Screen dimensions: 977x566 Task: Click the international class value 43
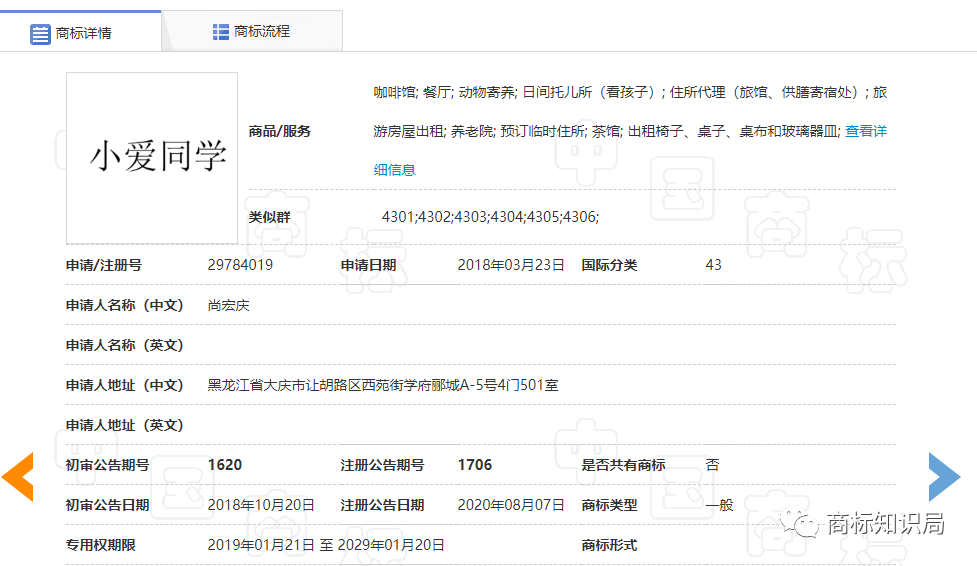tap(713, 265)
